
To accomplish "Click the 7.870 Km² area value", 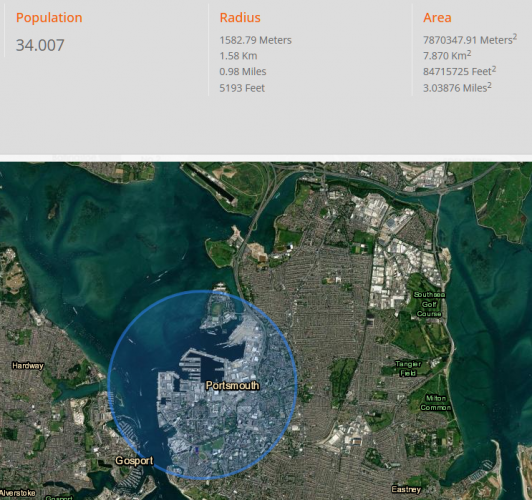I will (x=447, y=55).
